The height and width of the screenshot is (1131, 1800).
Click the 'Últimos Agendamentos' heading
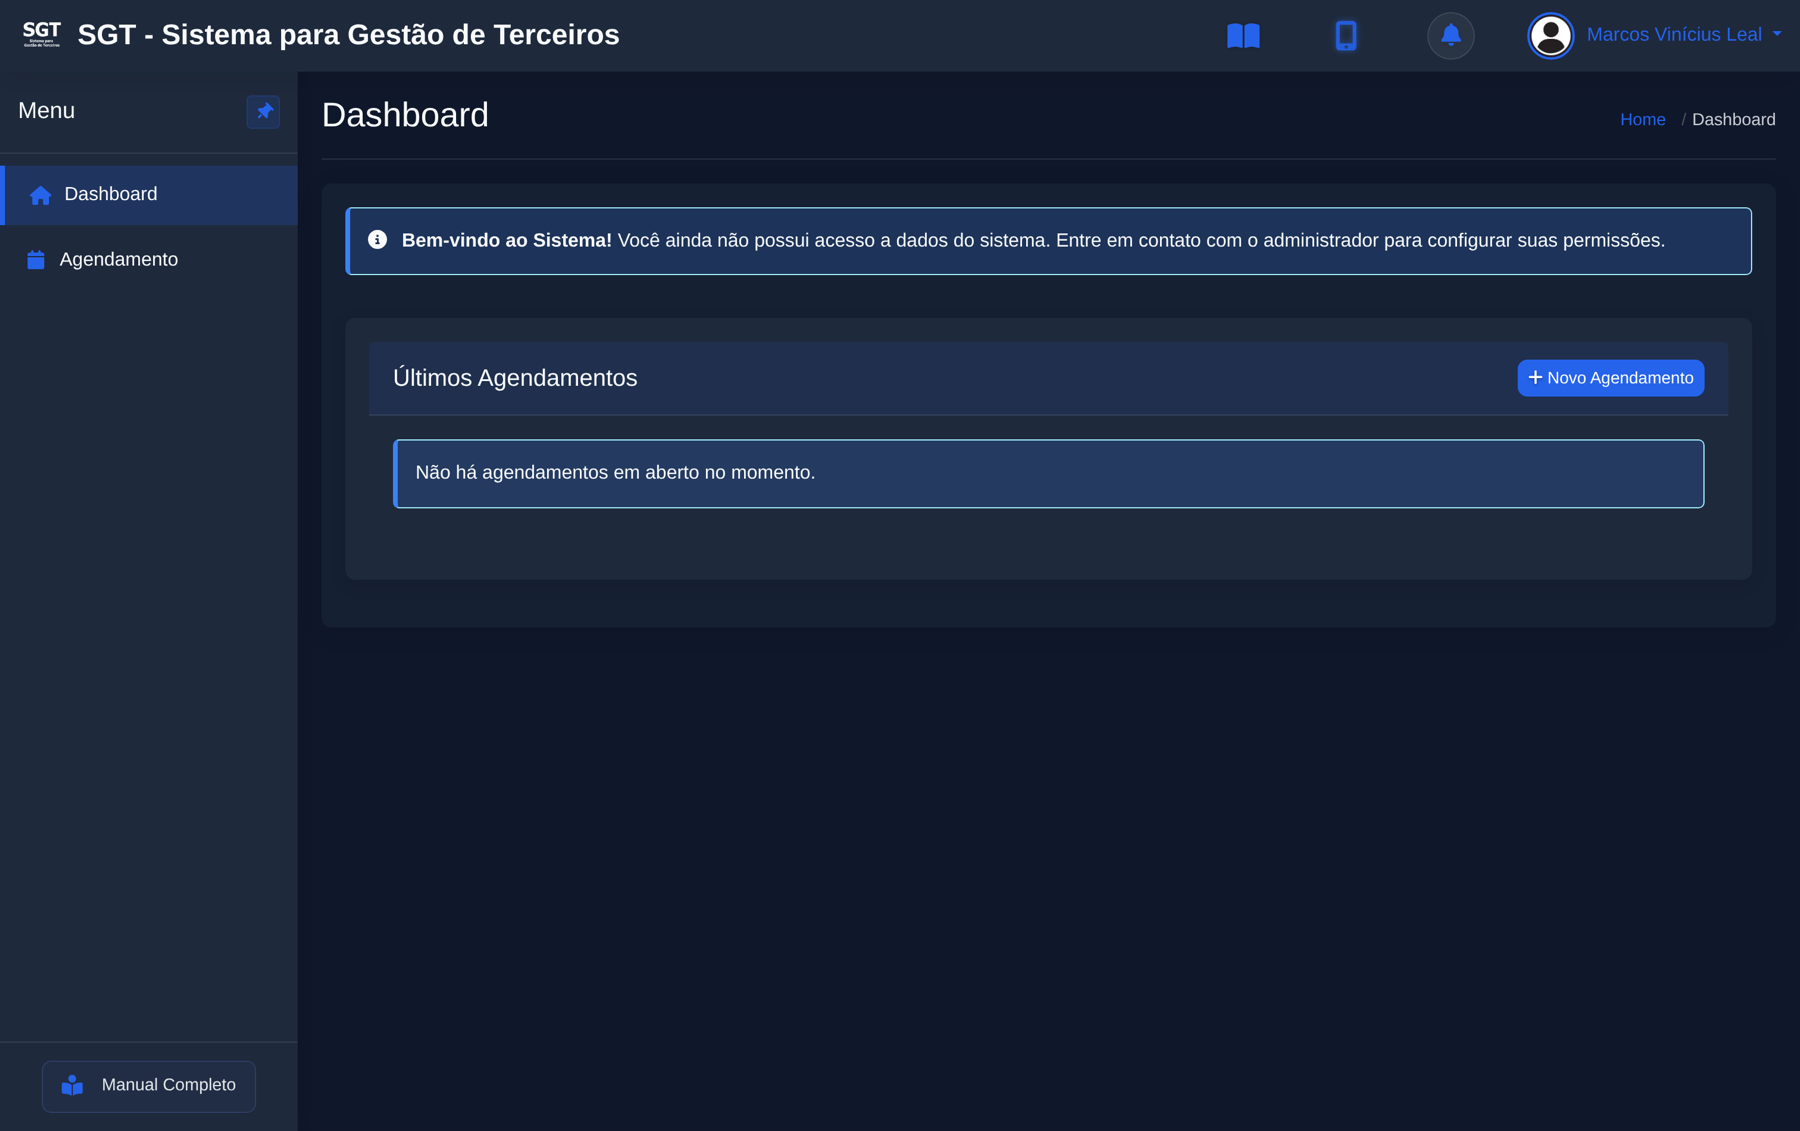(515, 378)
